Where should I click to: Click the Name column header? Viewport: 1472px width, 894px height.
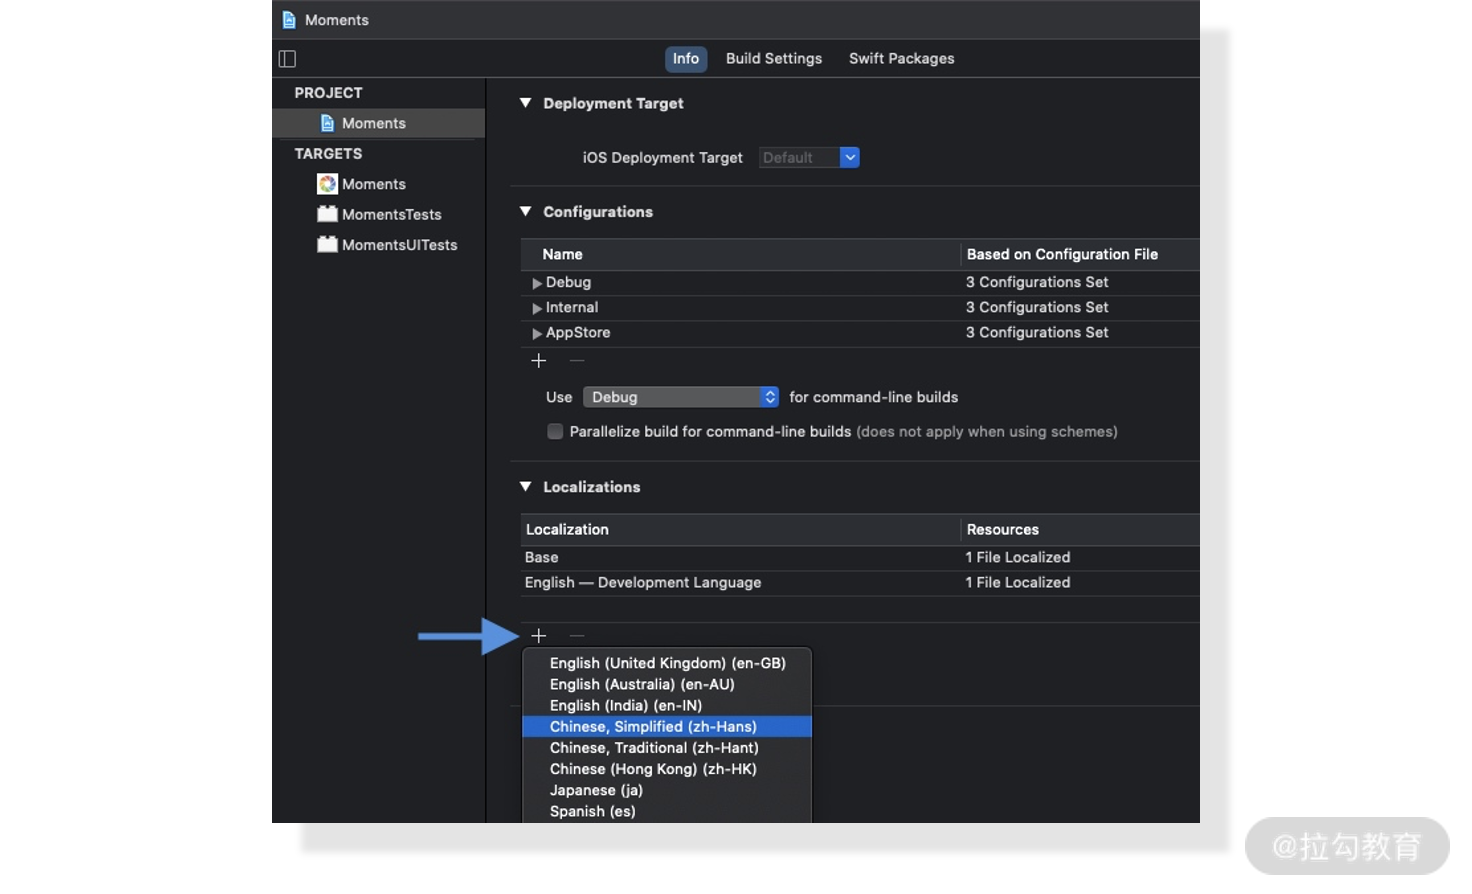tap(740, 254)
